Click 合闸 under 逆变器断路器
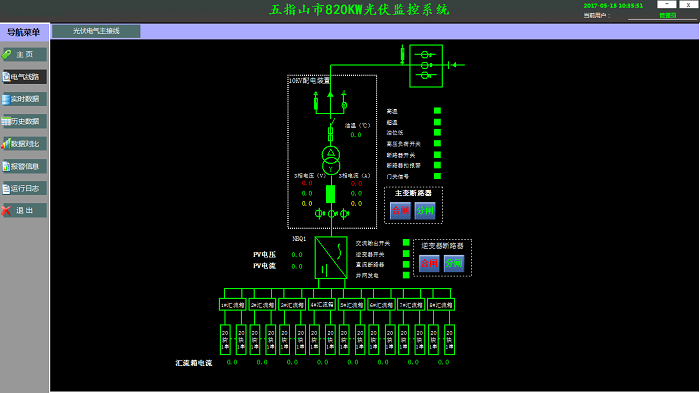Screen dimensions: 700x393 pos(429,263)
